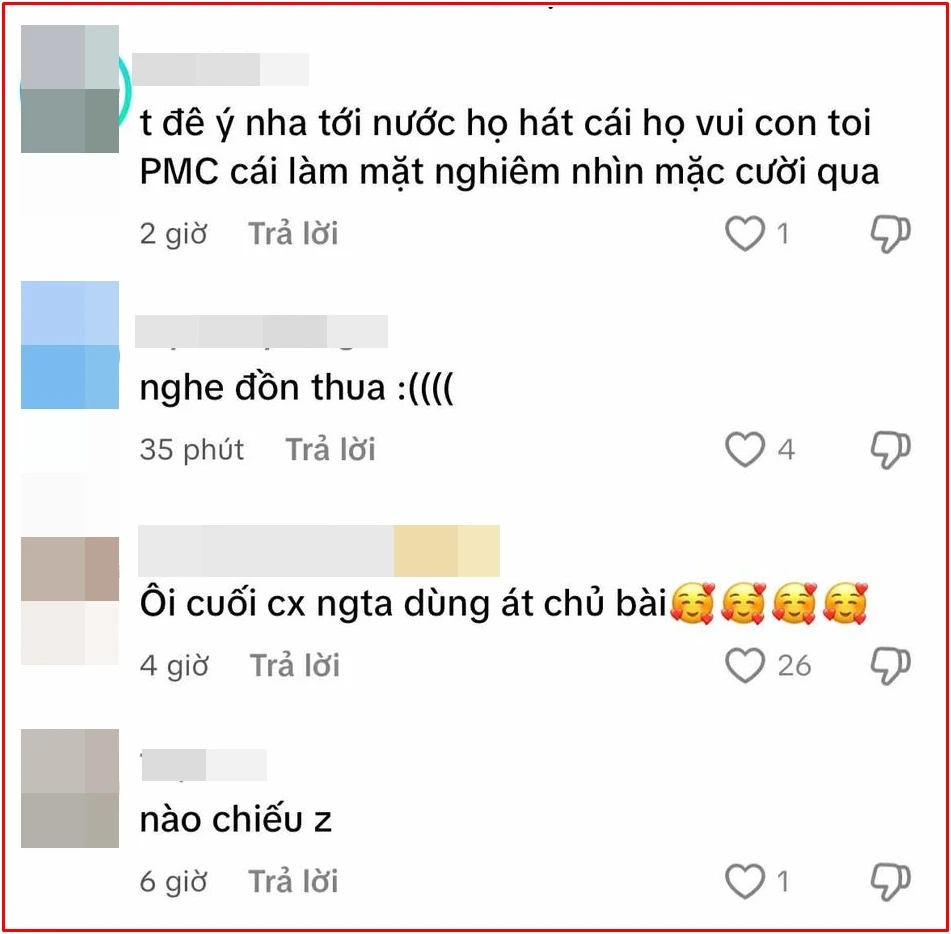Open the blue avatar of second commenter

tap(70, 344)
